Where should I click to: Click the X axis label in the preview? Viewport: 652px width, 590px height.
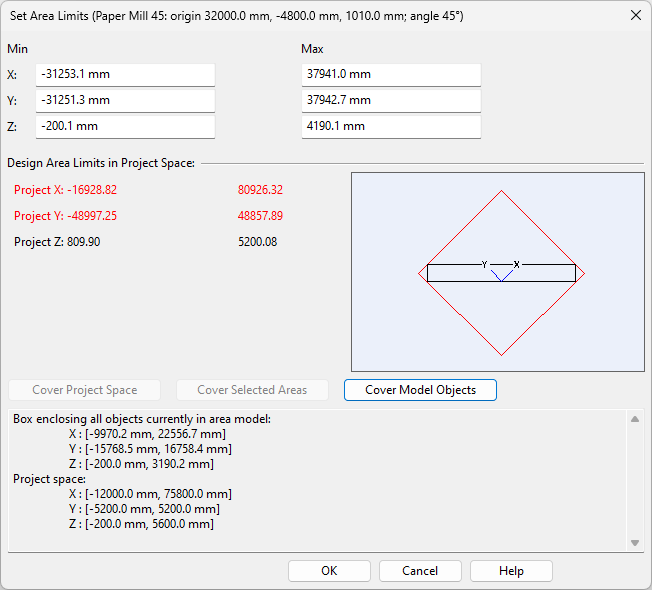(x=516, y=264)
